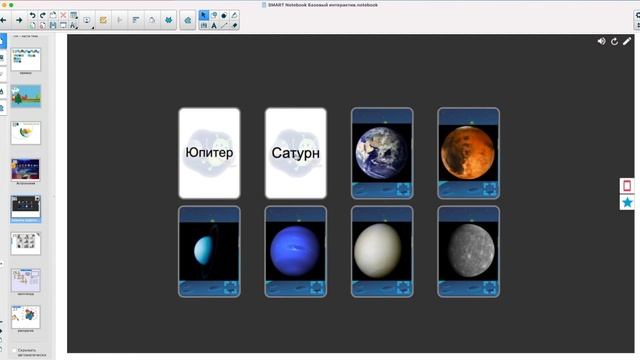Edit the activity with pencil icon
The image size is (640, 360).
pyautogui.click(x=627, y=41)
